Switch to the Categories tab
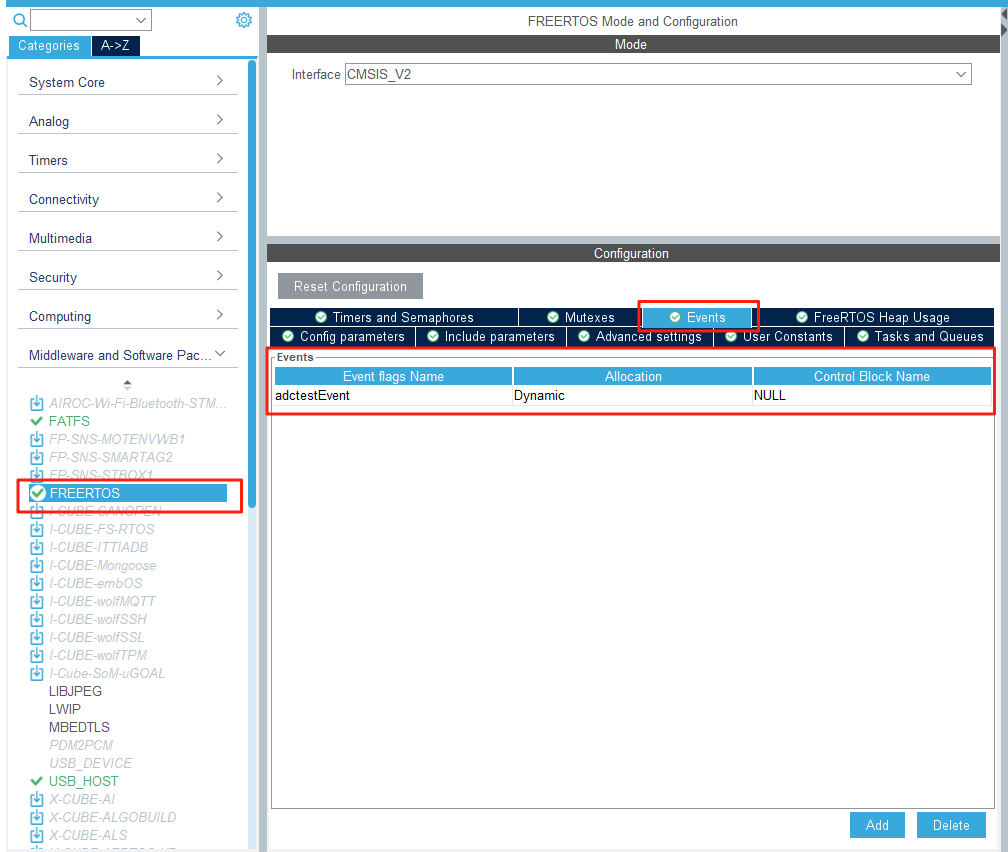The height and width of the screenshot is (852, 1008). [49, 46]
